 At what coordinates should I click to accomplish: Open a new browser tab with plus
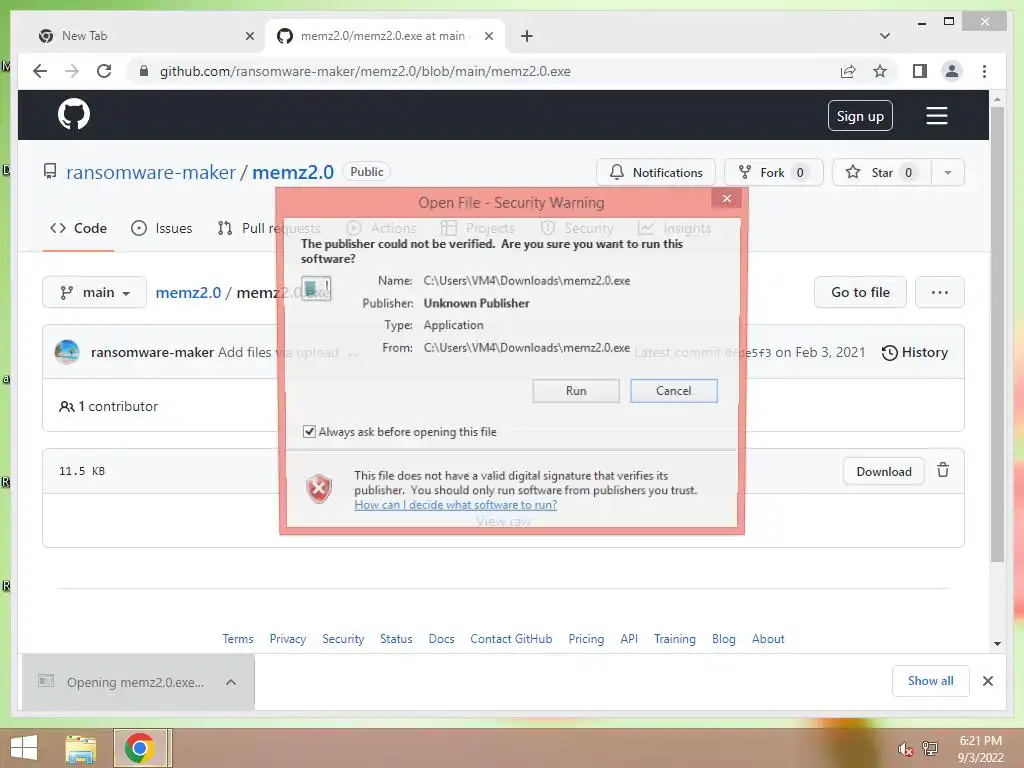tap(527, 36)
